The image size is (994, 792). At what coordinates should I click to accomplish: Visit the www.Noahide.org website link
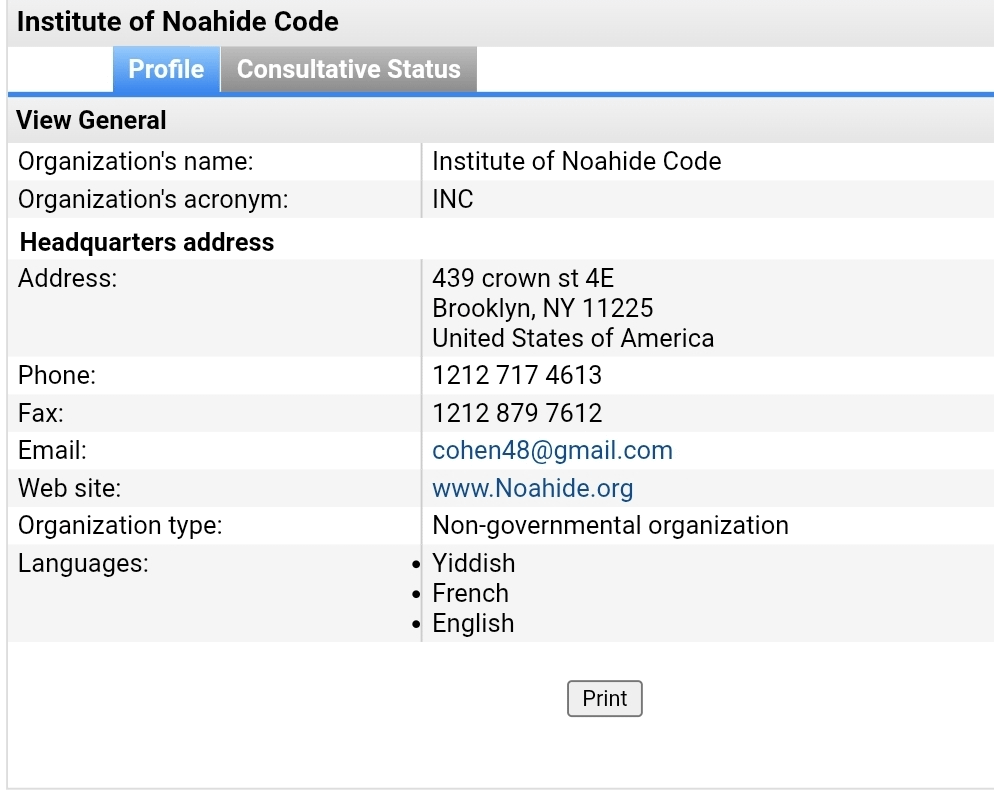pos(532,488)
